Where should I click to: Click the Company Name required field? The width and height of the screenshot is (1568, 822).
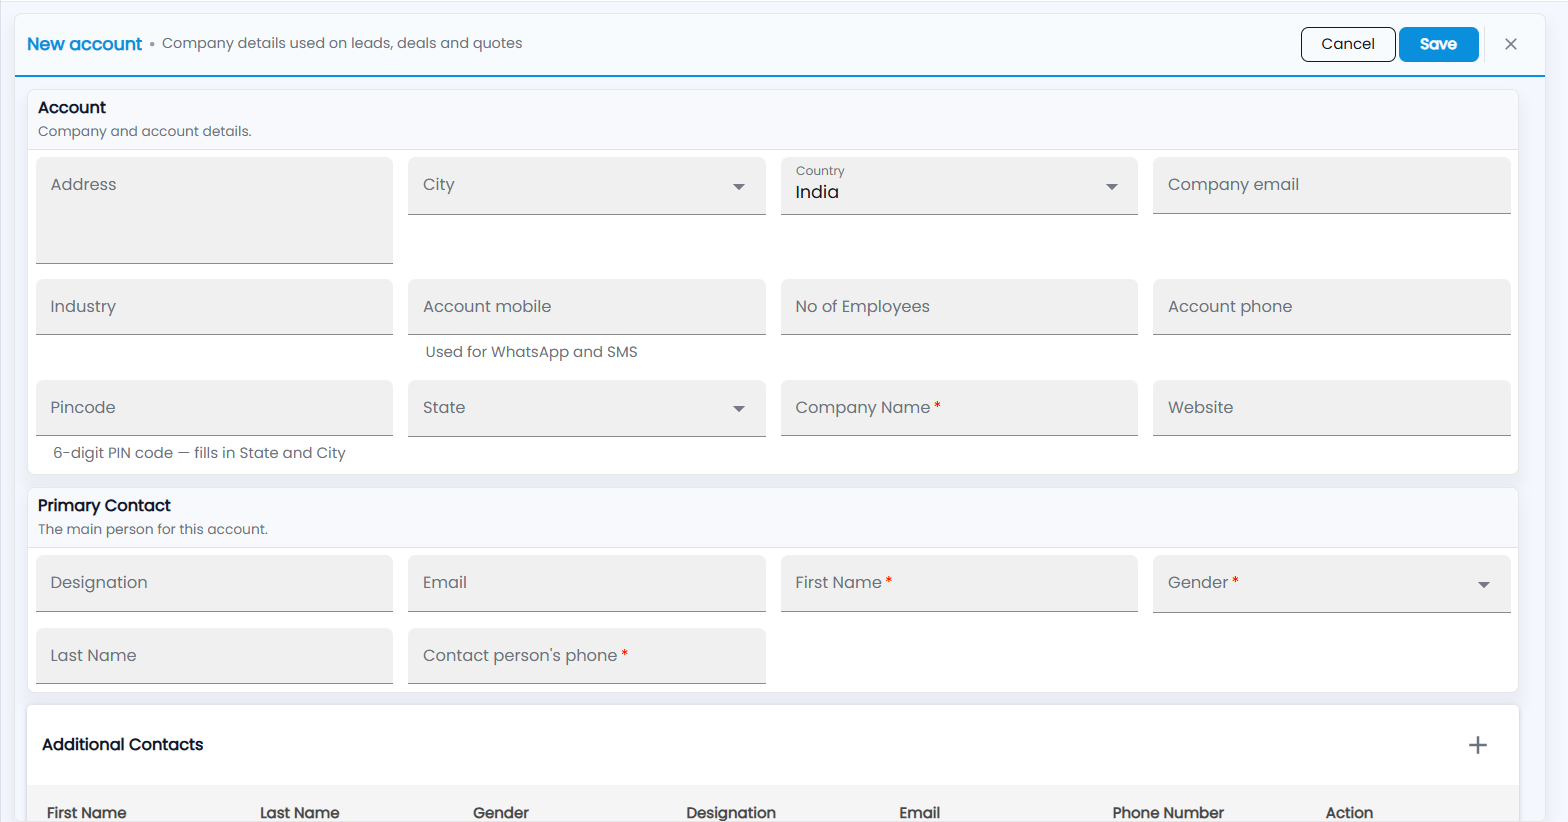tap(959, 408)
